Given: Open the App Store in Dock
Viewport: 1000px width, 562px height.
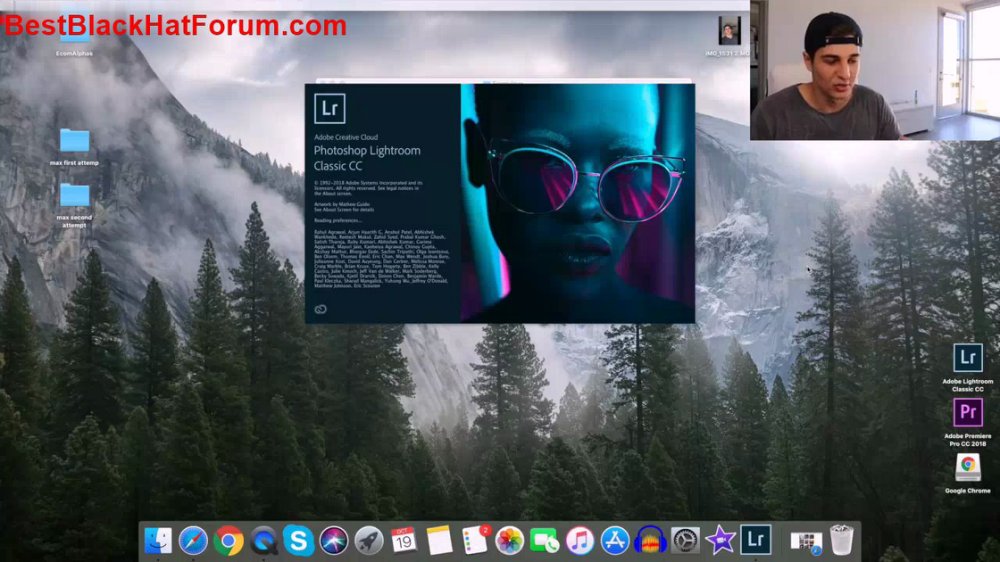Looking at the screenshot, I should coord(615,541).
